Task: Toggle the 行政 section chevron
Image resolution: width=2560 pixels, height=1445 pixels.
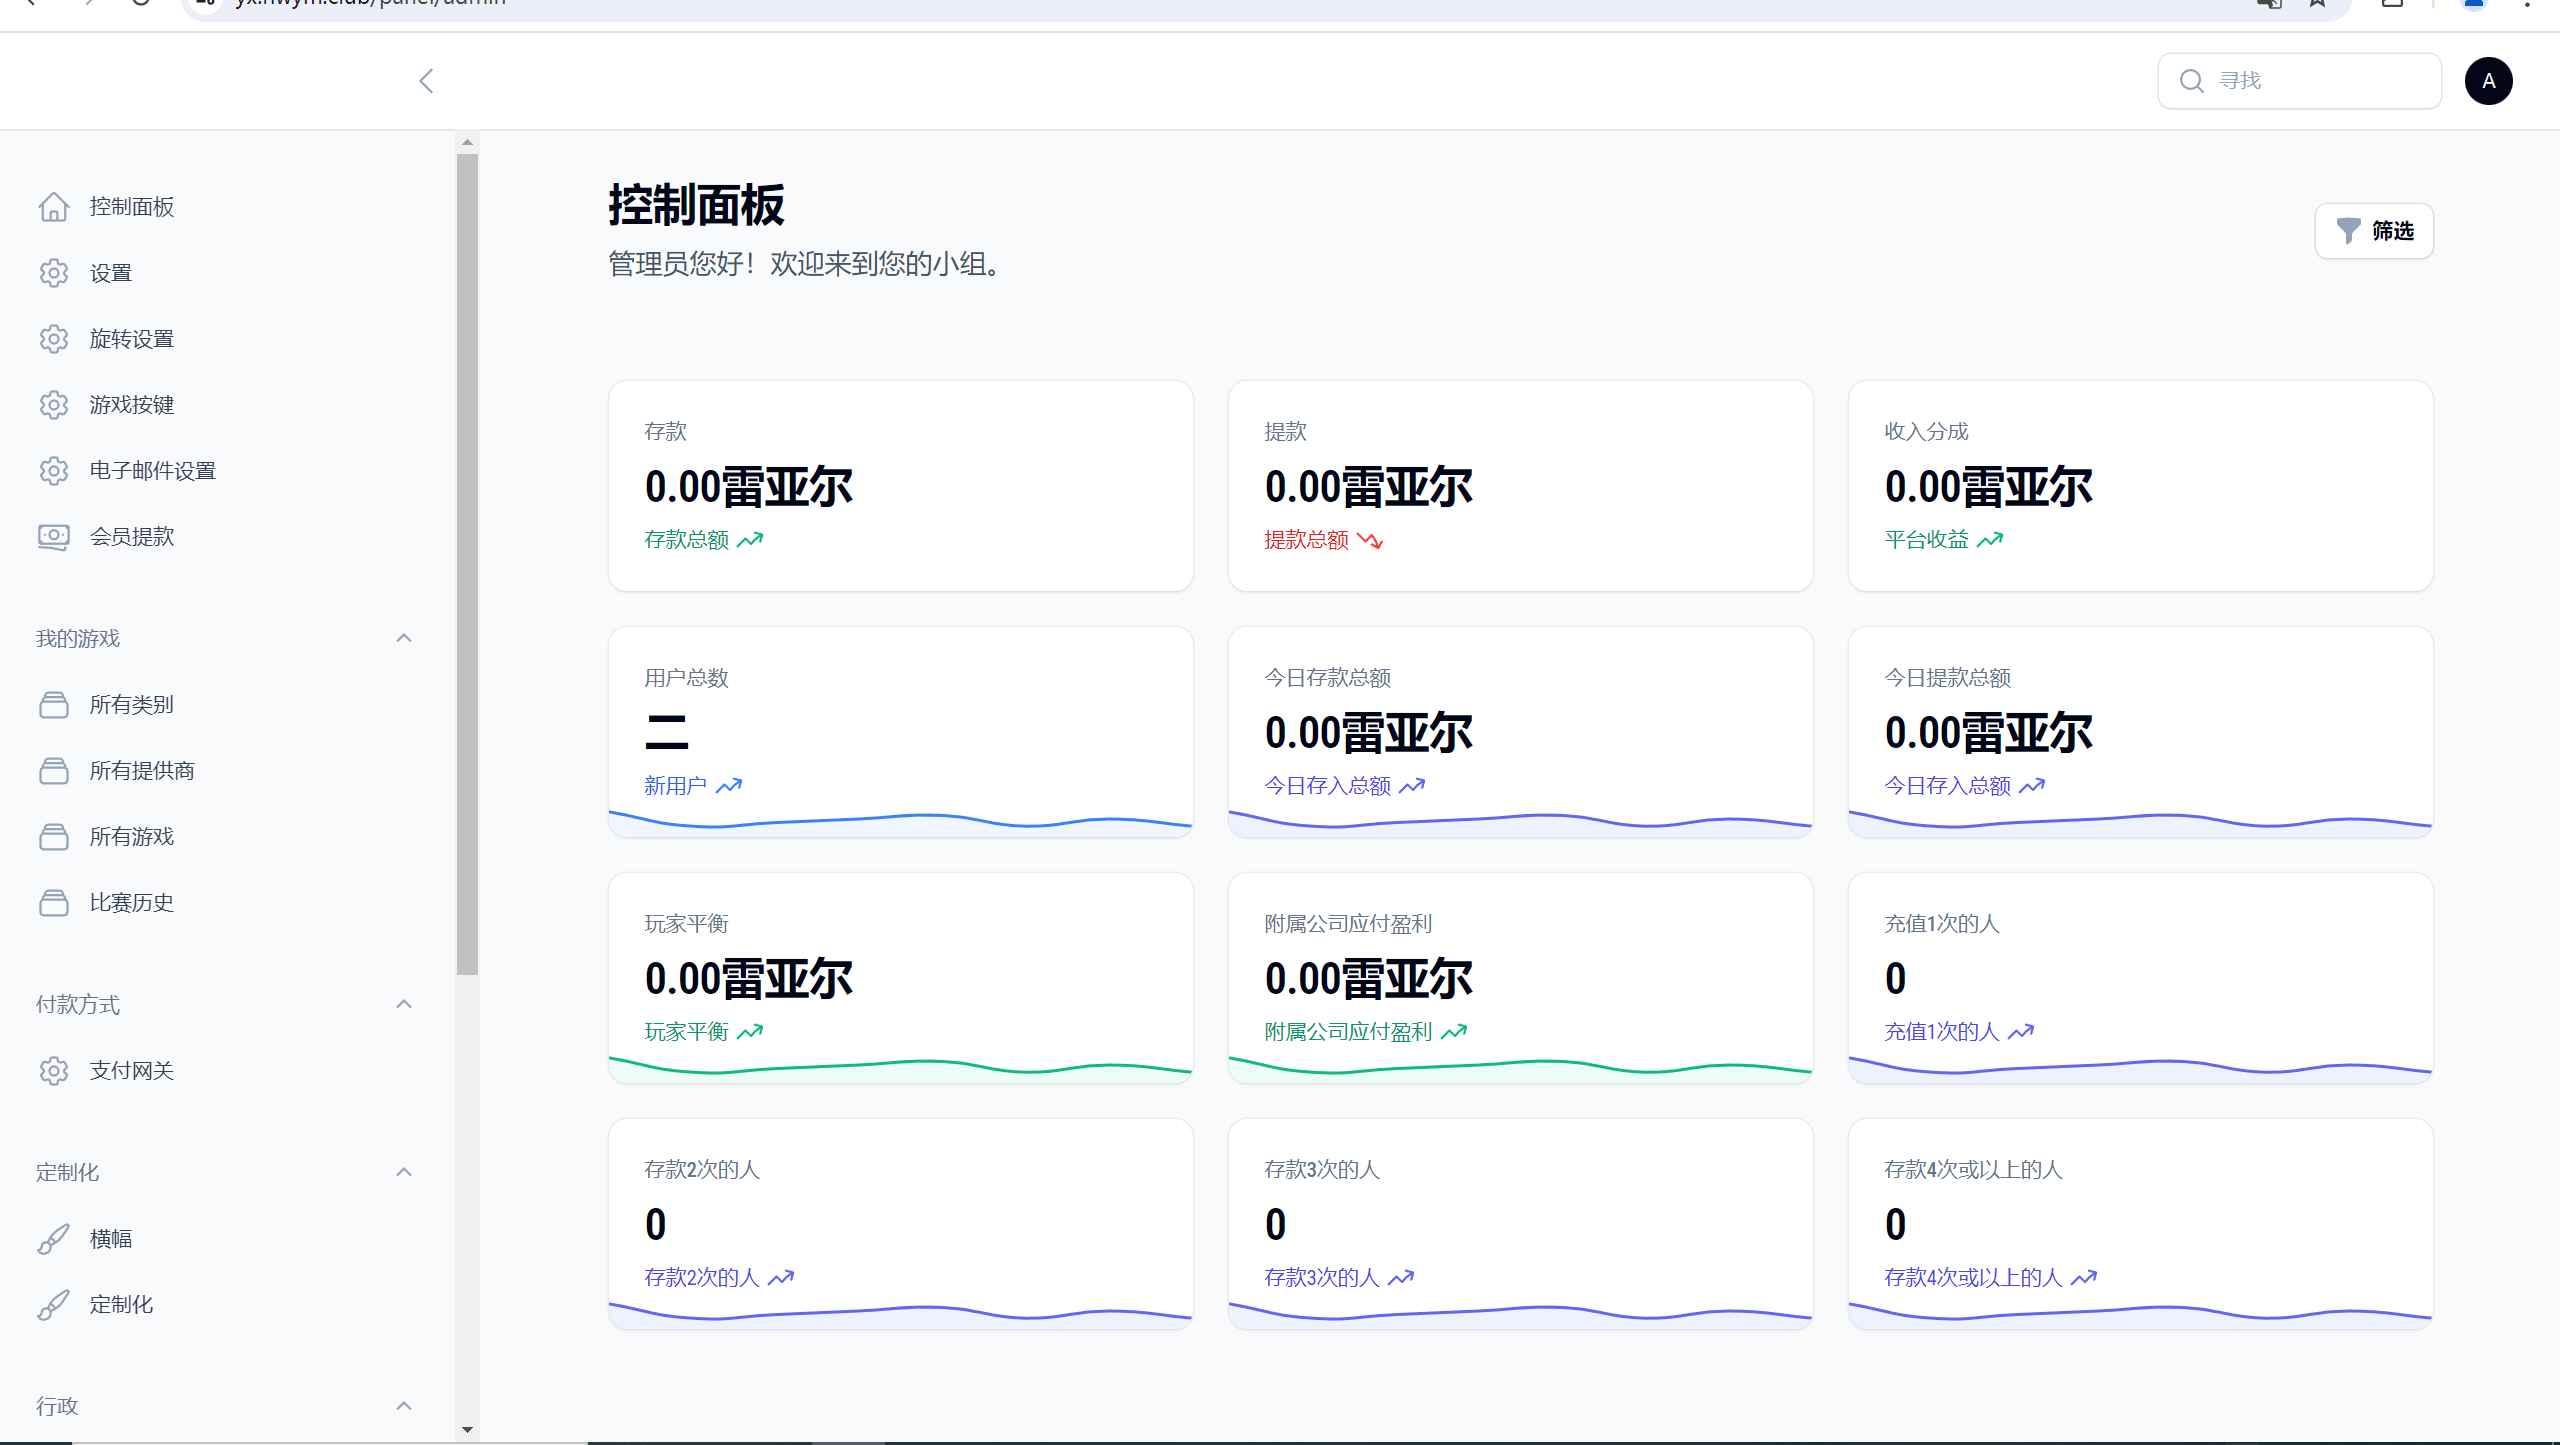Action: tap(404, 1406)
